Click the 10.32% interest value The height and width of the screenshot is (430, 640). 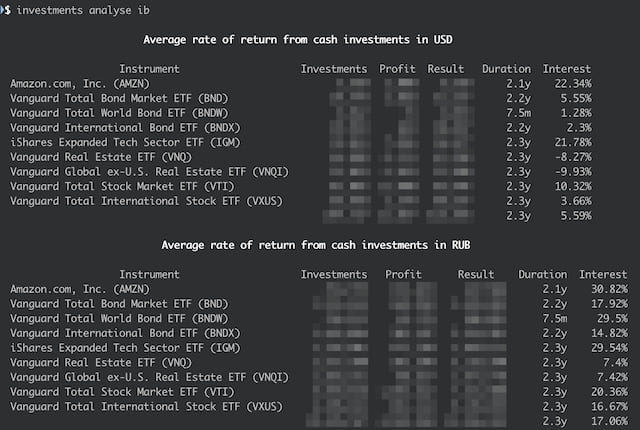[x=573, y=186]
